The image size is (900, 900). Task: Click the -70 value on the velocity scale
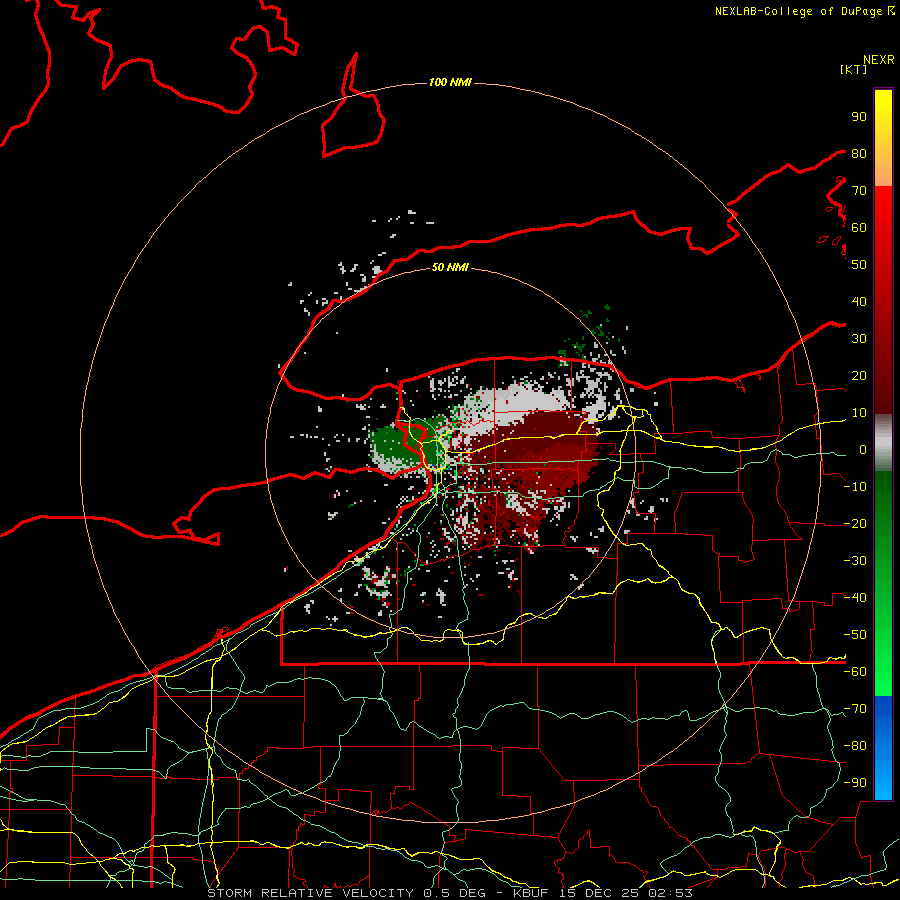point(855,708)
